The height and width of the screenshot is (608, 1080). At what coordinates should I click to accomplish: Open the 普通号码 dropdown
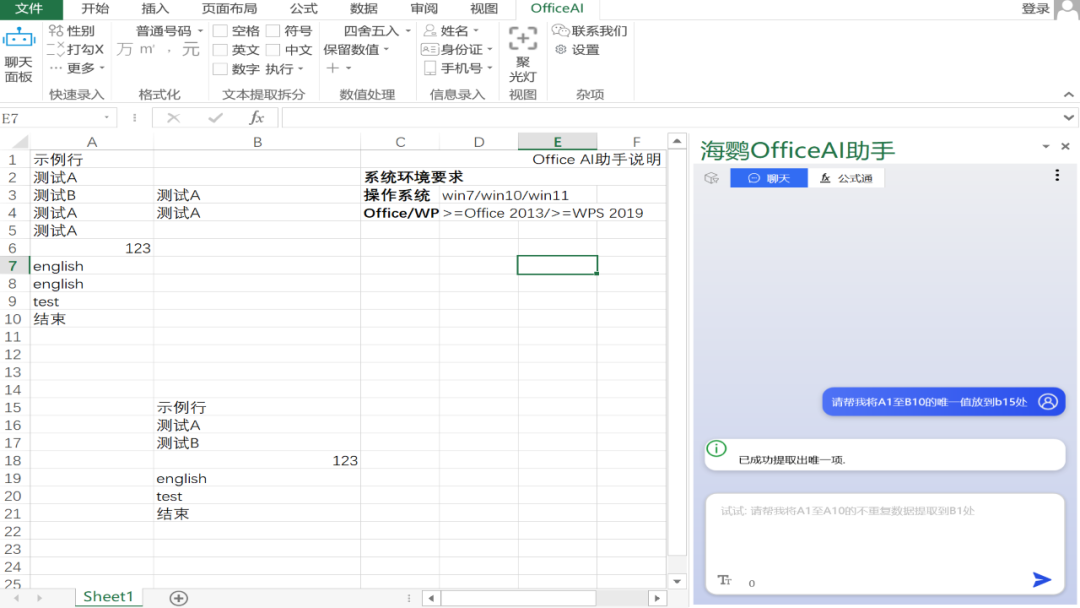[168, 31]
